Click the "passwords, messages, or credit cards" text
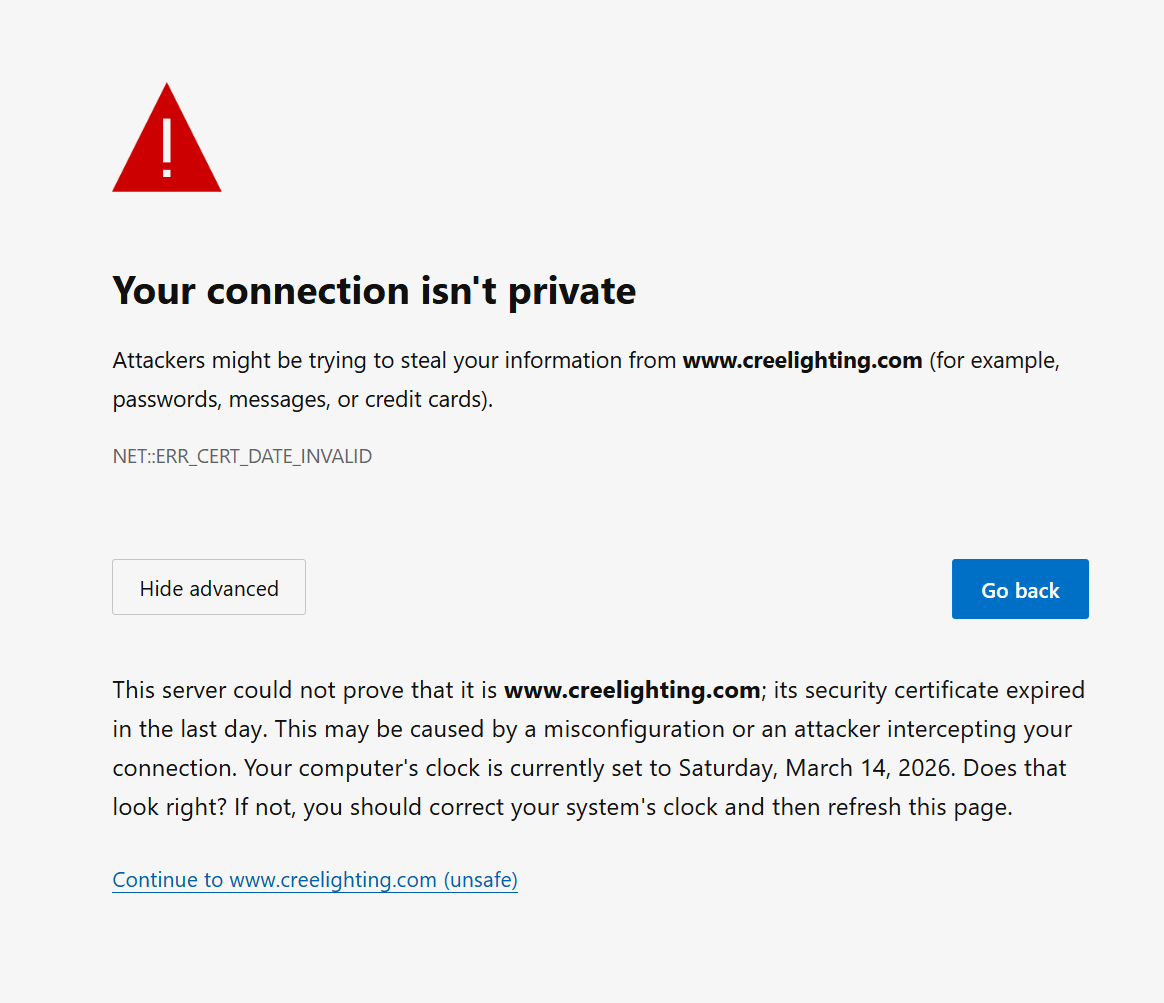The height and width of the screenshot is (1003, 1164). point(300,400)
